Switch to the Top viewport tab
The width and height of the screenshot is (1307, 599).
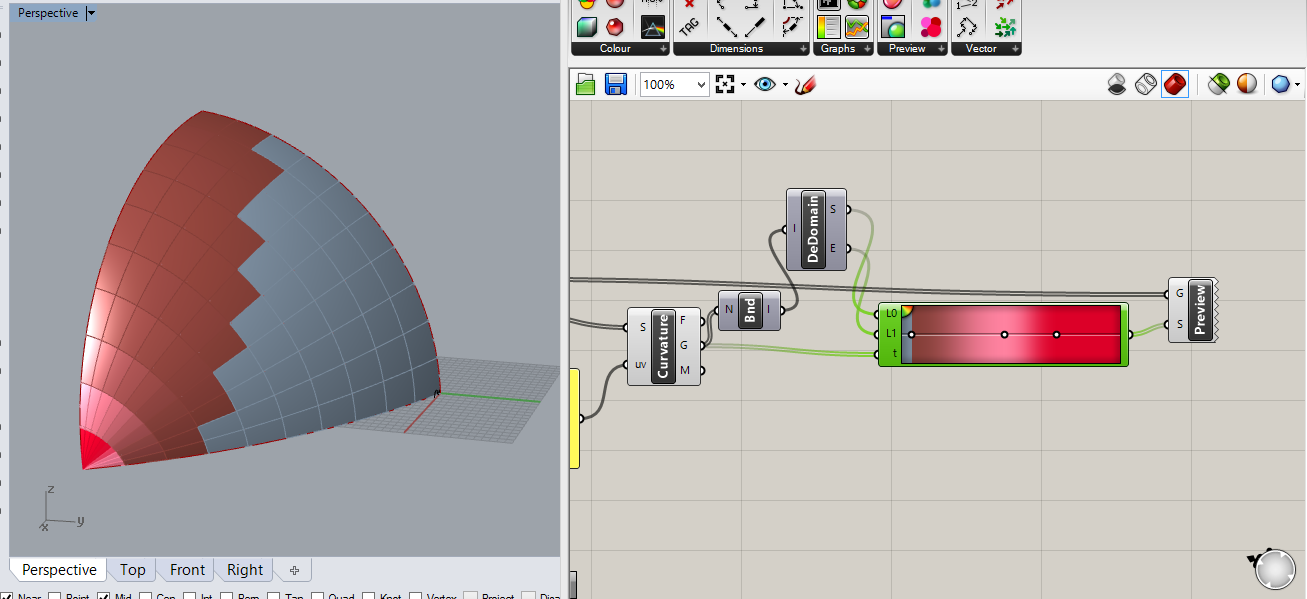(132, 569)
